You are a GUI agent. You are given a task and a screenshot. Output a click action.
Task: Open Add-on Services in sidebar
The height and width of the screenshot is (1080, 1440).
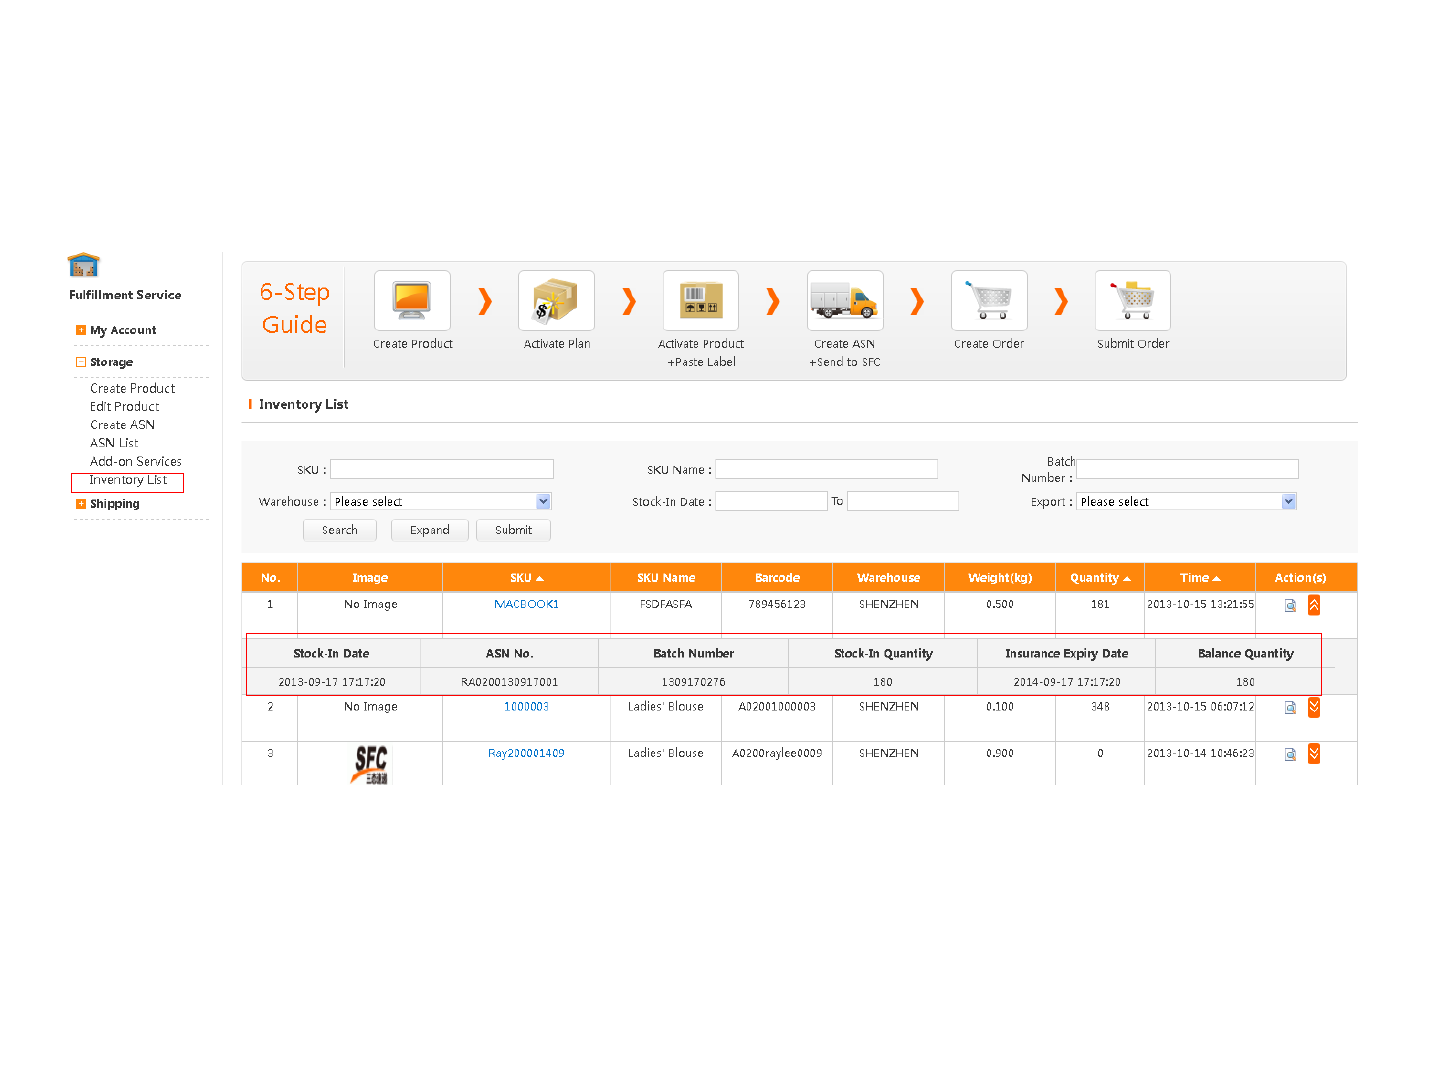click(x=136, y=461)
